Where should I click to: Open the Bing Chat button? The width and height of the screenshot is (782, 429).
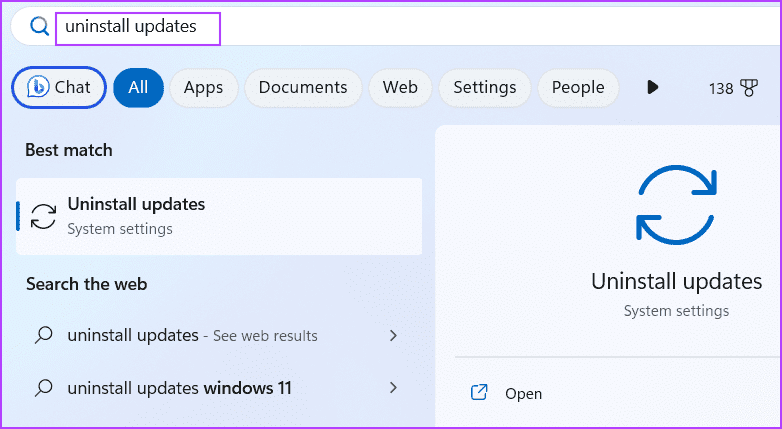coord(59,87)
